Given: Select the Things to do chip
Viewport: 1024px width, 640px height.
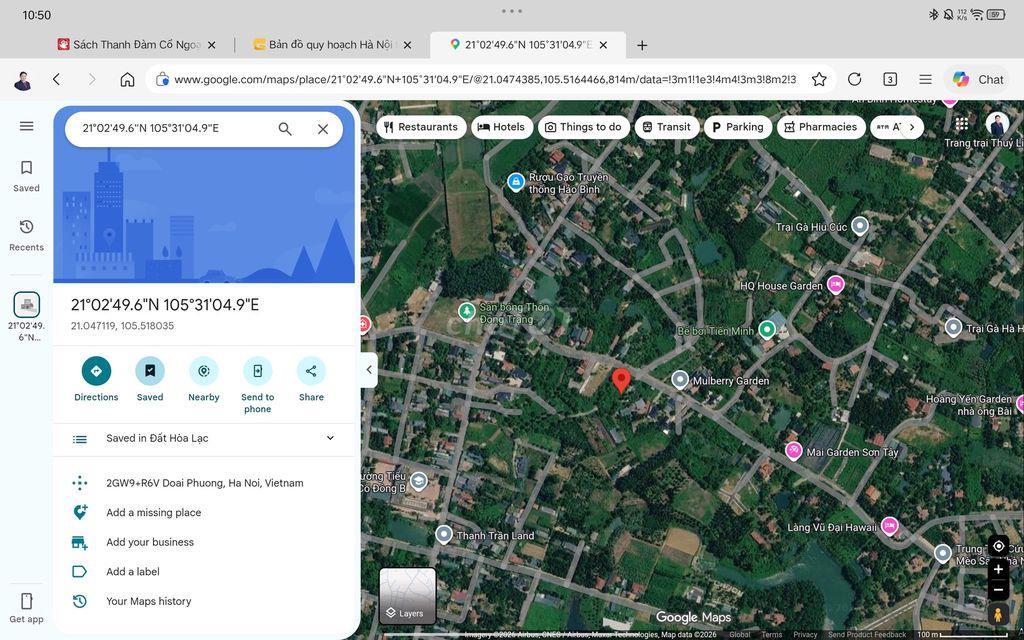Looking at the screenshot, I should tap(584, 127).
